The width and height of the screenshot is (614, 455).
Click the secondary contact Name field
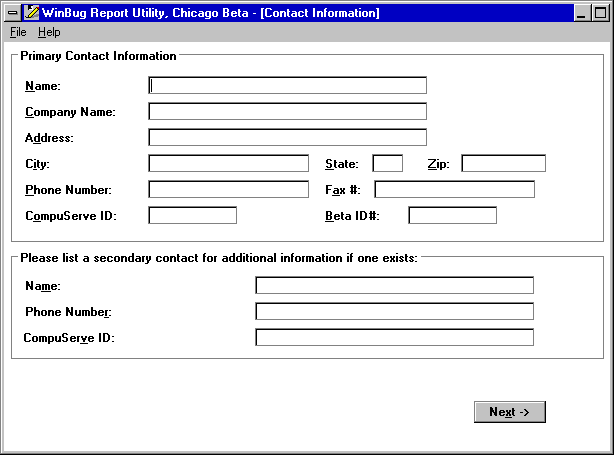click(394, 285)
